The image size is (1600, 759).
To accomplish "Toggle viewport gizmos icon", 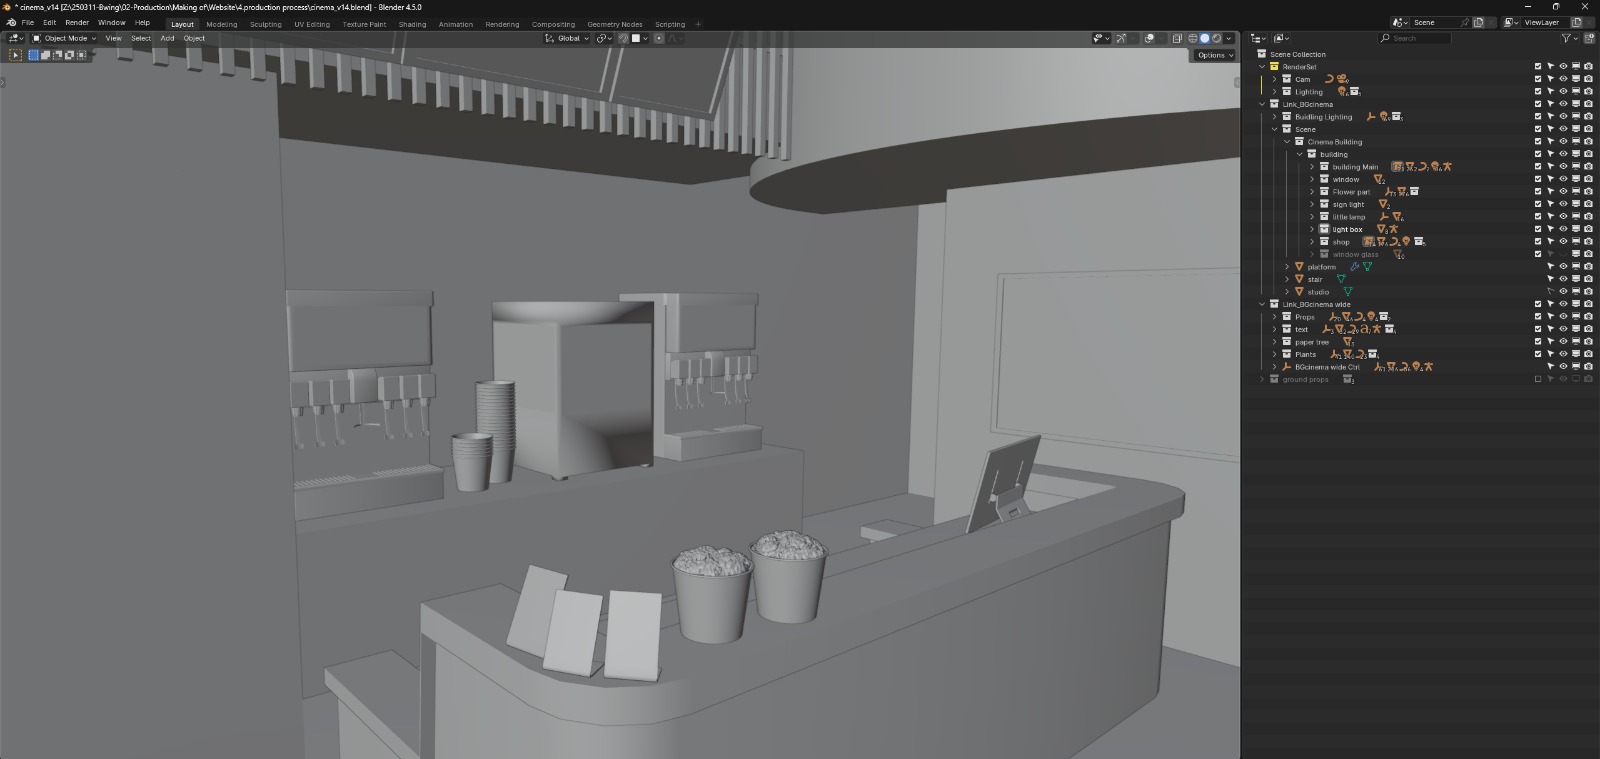I will [x=1121, y=38].
